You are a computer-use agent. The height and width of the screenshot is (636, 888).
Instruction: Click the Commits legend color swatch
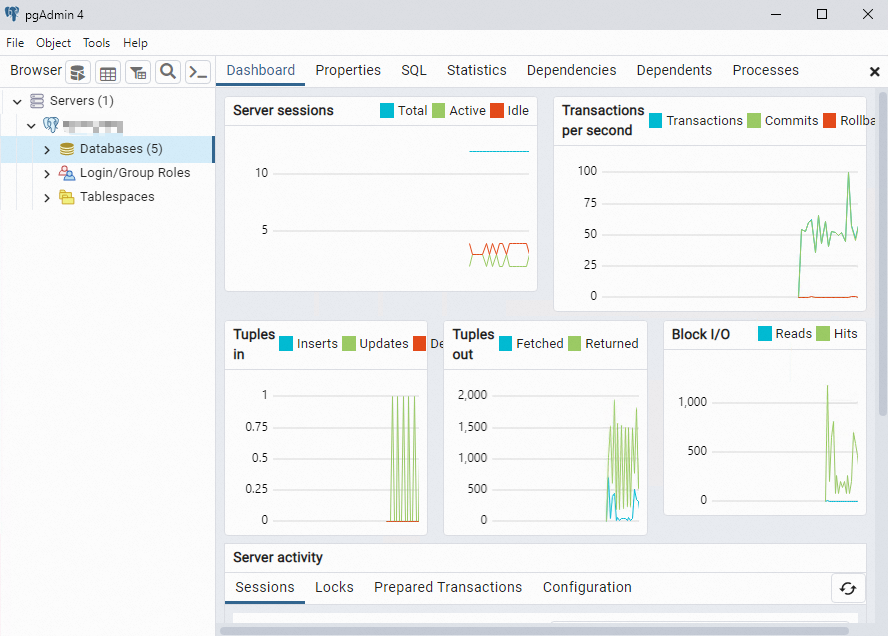click(754, 121)
